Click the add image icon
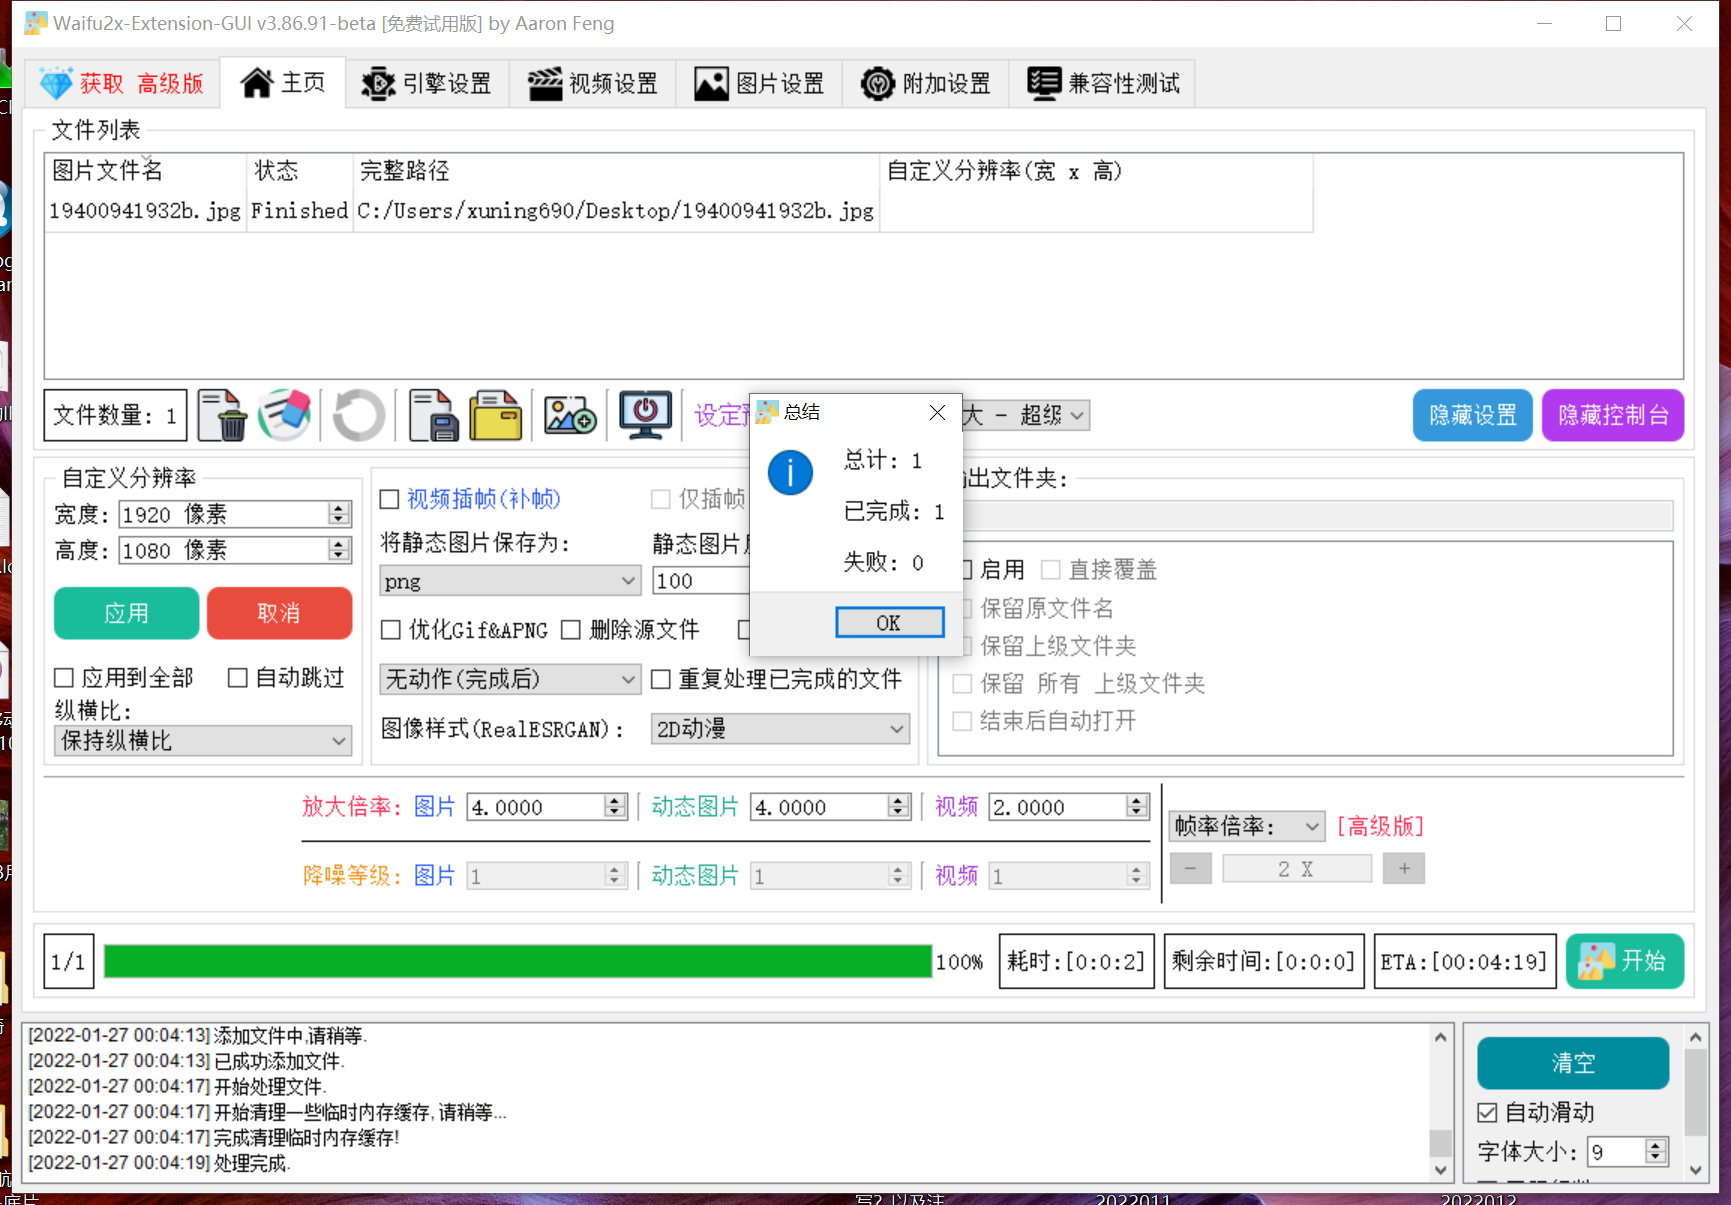The image size is (1731, 1205). tap(570, 415)
